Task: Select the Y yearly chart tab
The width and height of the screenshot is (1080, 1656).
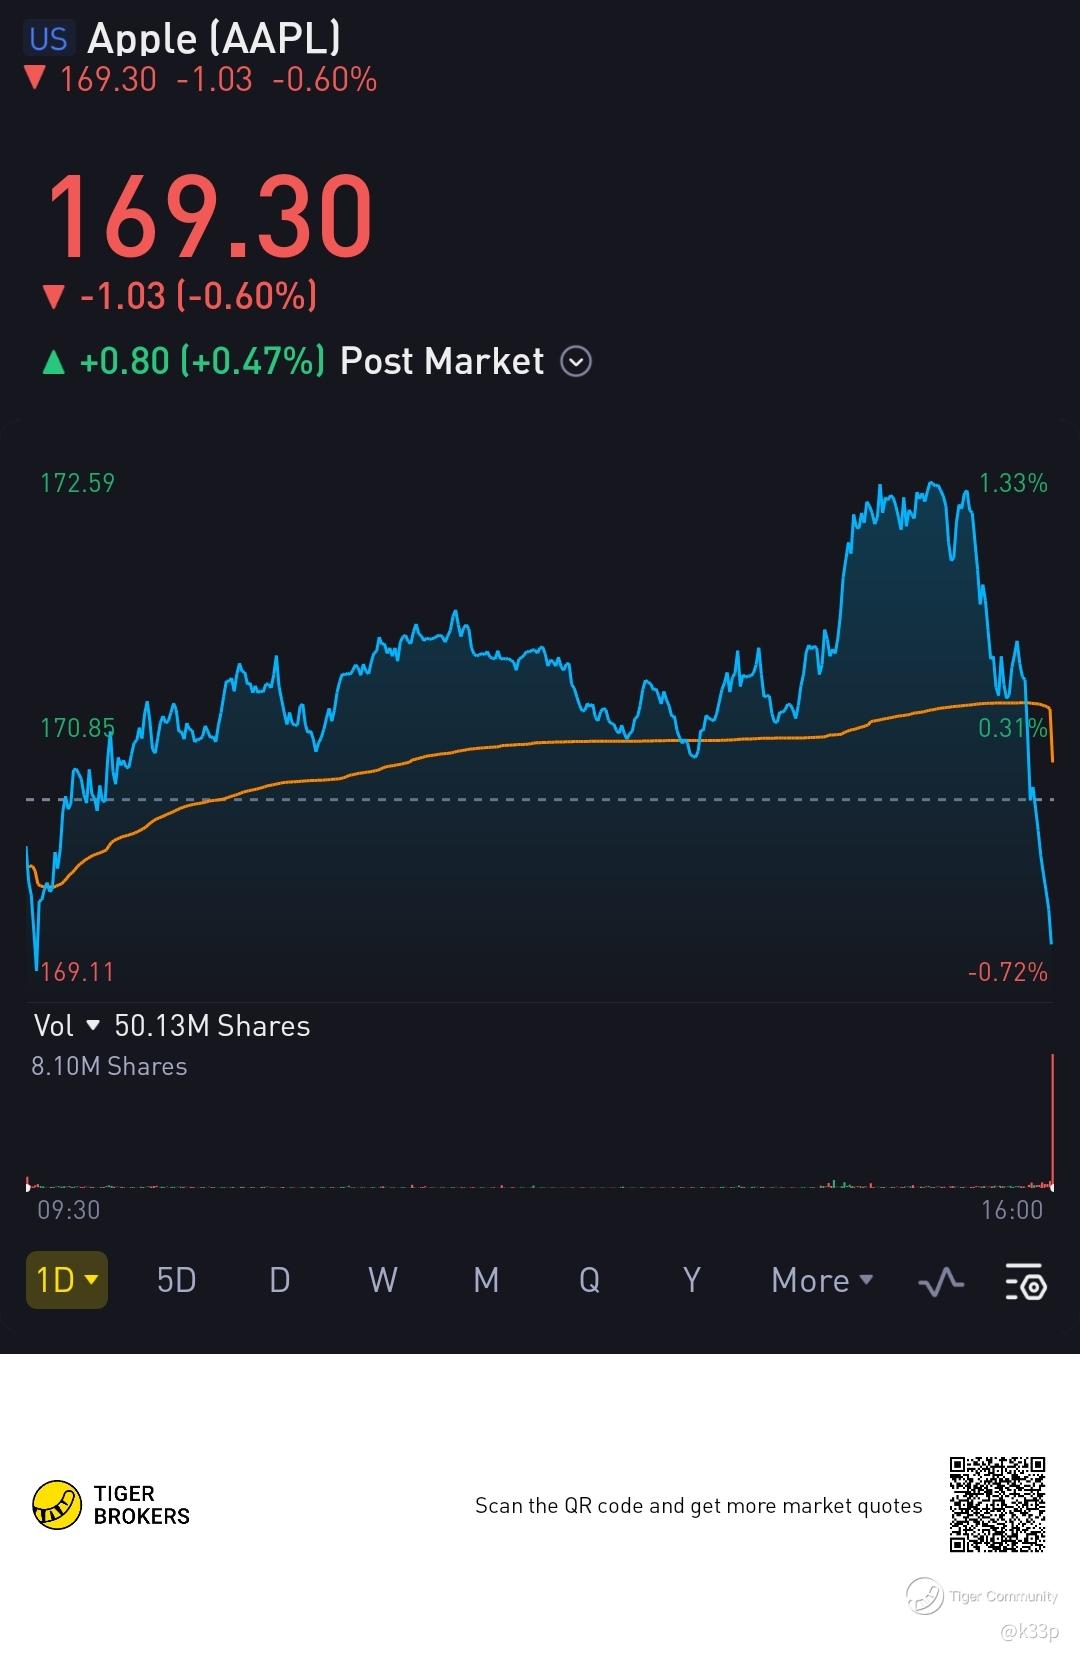Action: click(x=691, y=1281)
